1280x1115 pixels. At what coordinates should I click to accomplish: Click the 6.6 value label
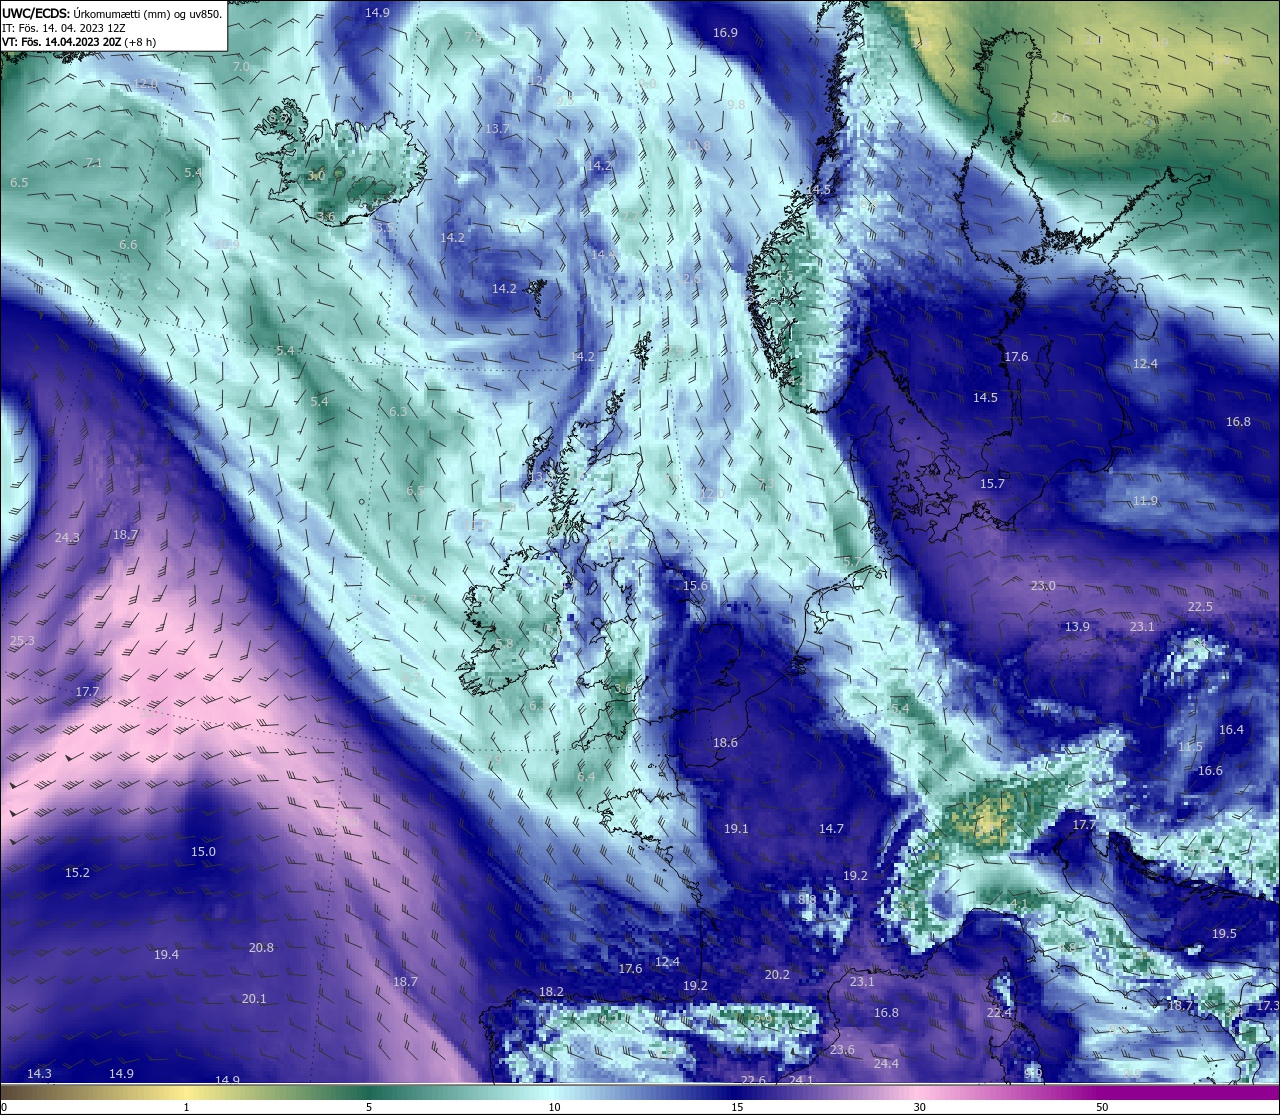128,245
